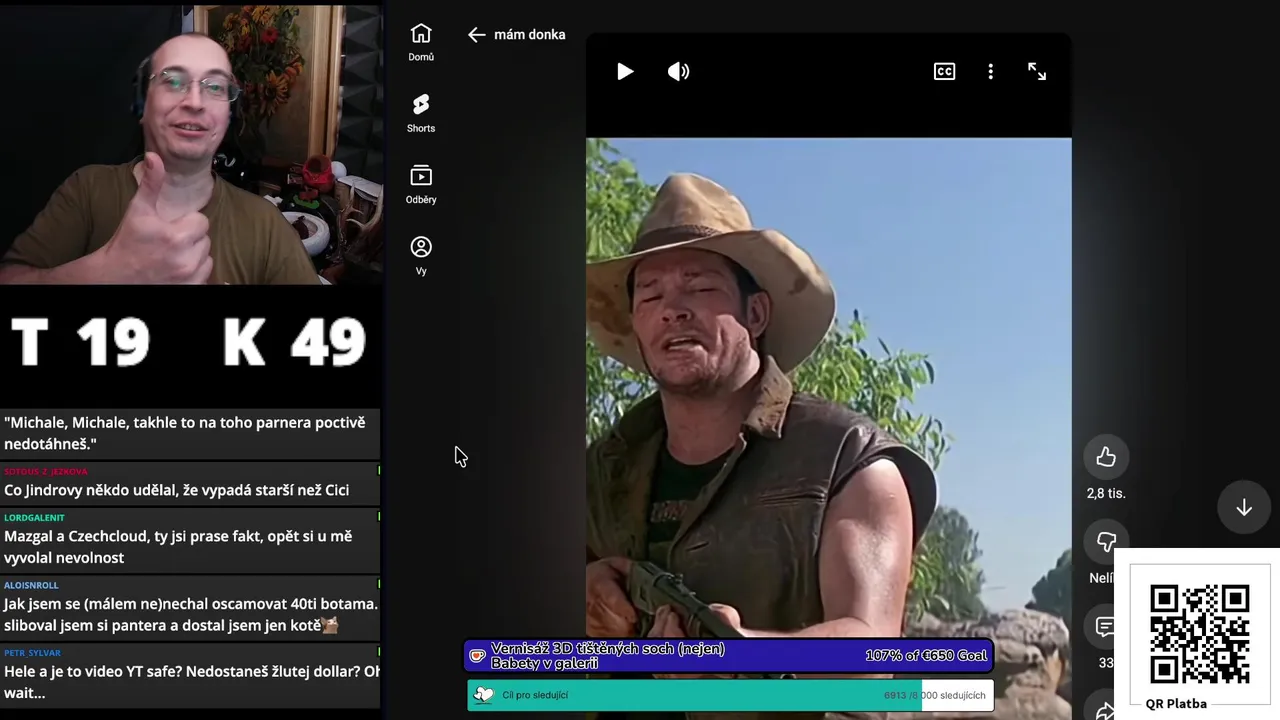Click the Vernisáž donation goal bar
The width and height of the screenshot is (1280, 720).
[729, 656]
